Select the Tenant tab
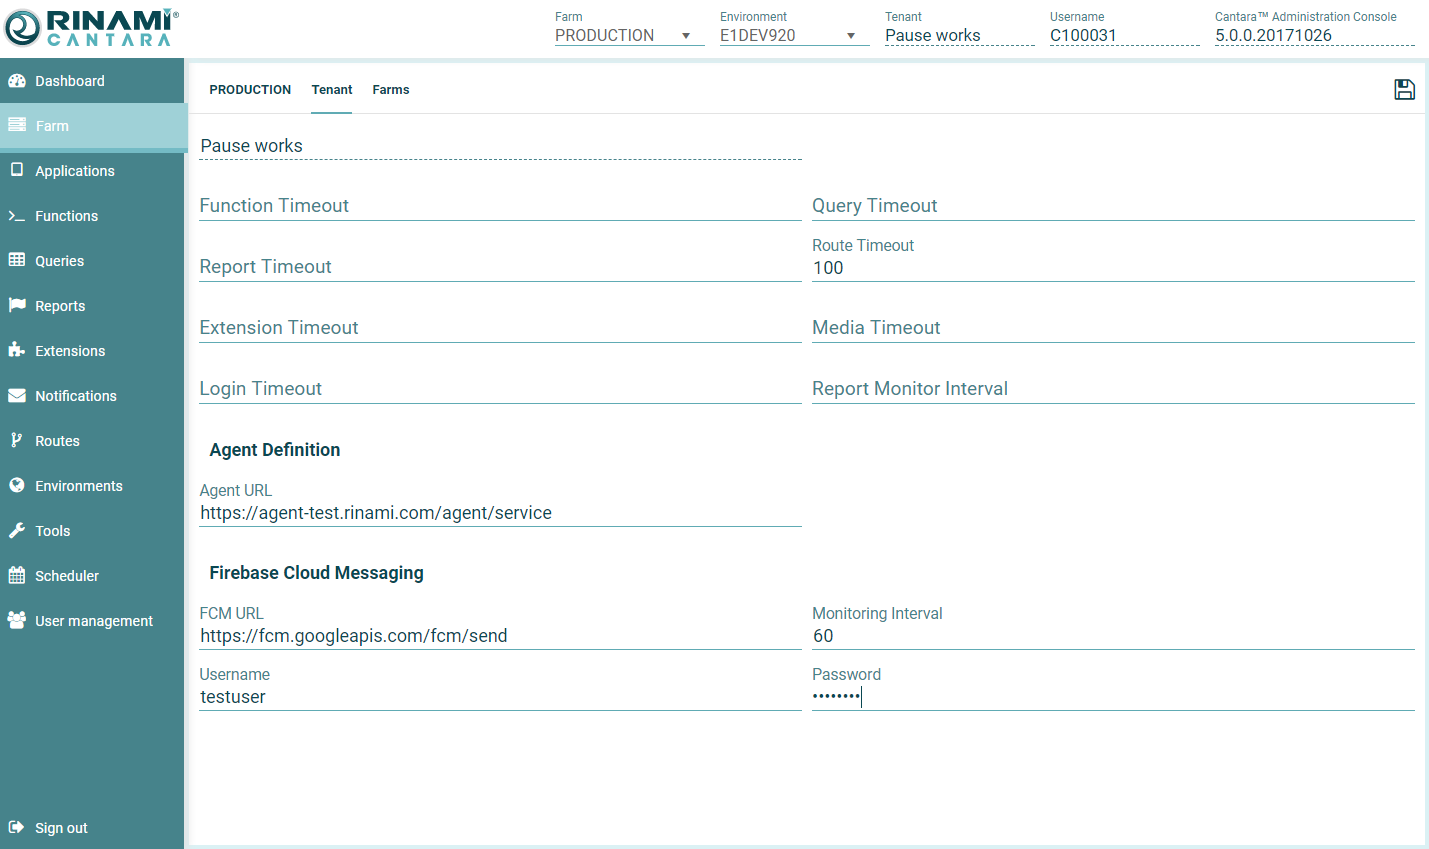Screen dimensions: 1429x849 (x=332, y=90)
